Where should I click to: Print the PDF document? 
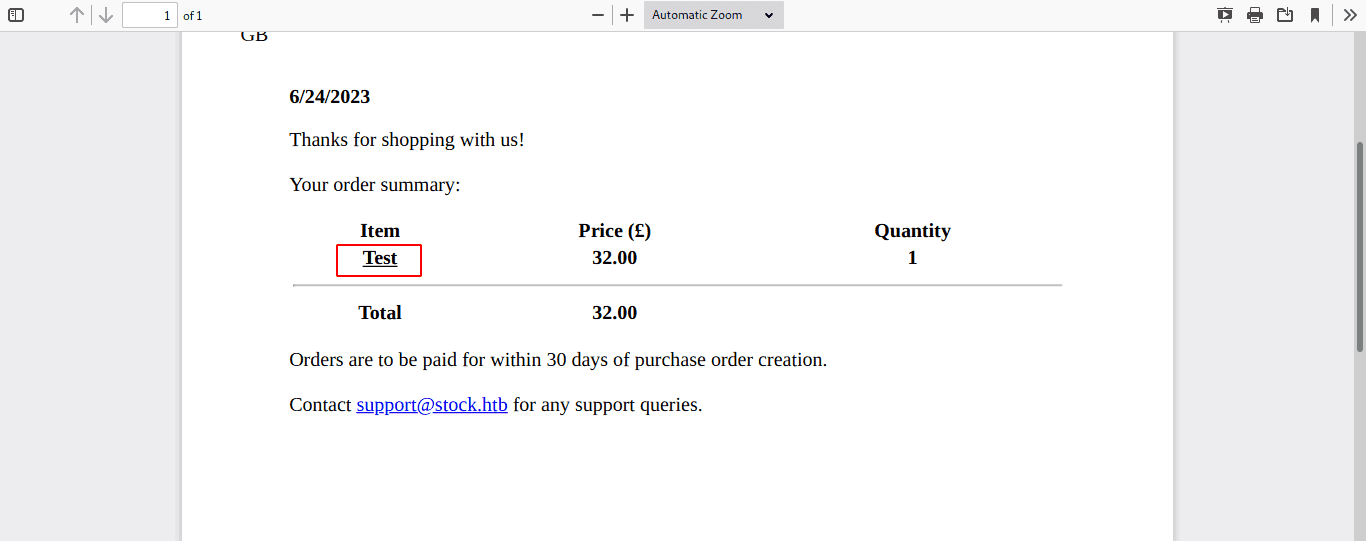pos(1255,15)
